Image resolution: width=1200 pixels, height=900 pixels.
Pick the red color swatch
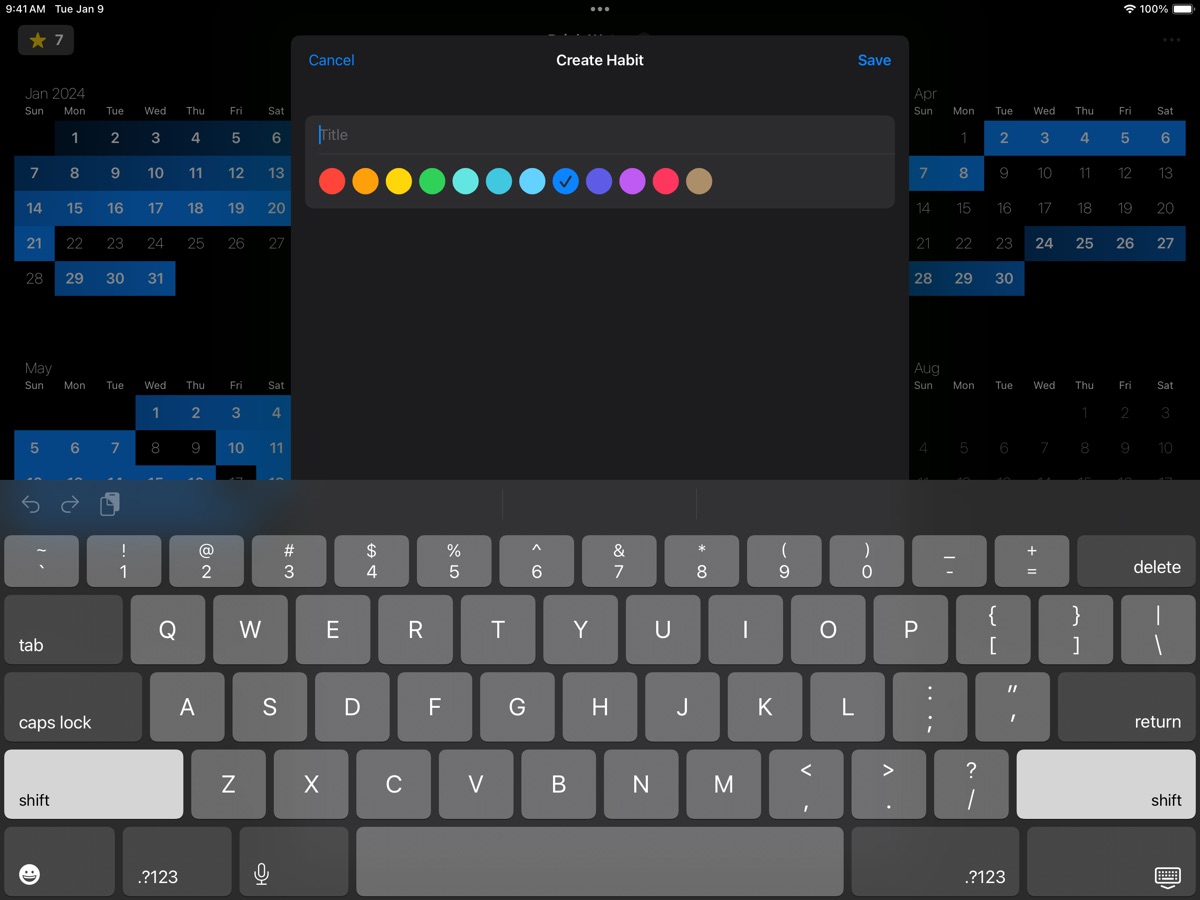(332, 181)
